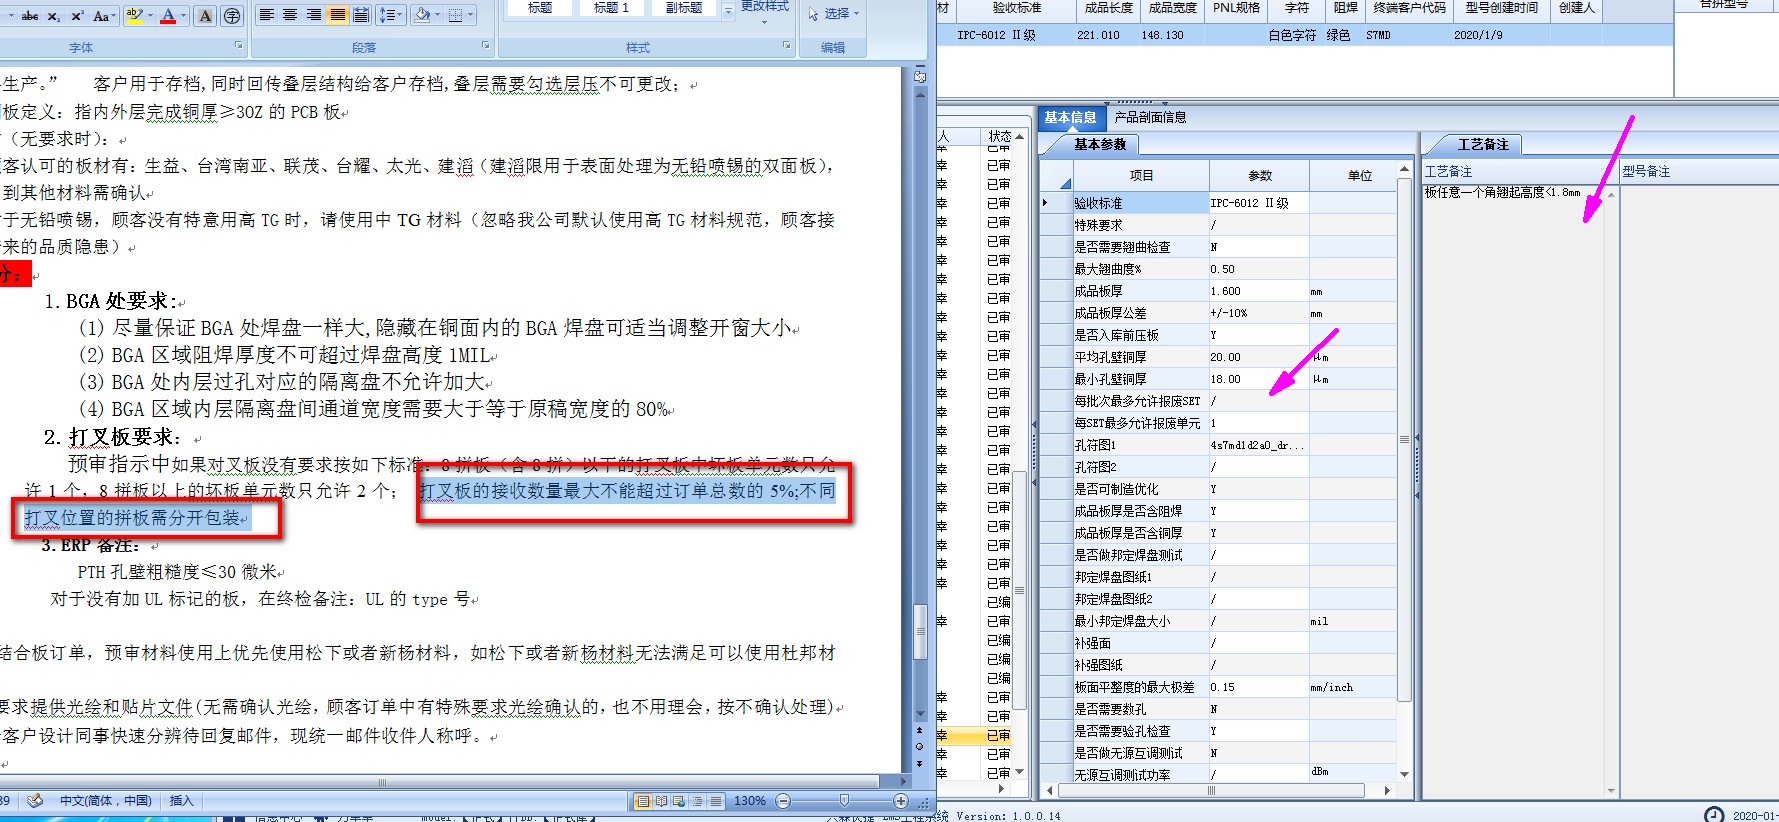Viewport: 1779px width, 822px height.
Task: Align text right
Action: [x=314, y=15]
